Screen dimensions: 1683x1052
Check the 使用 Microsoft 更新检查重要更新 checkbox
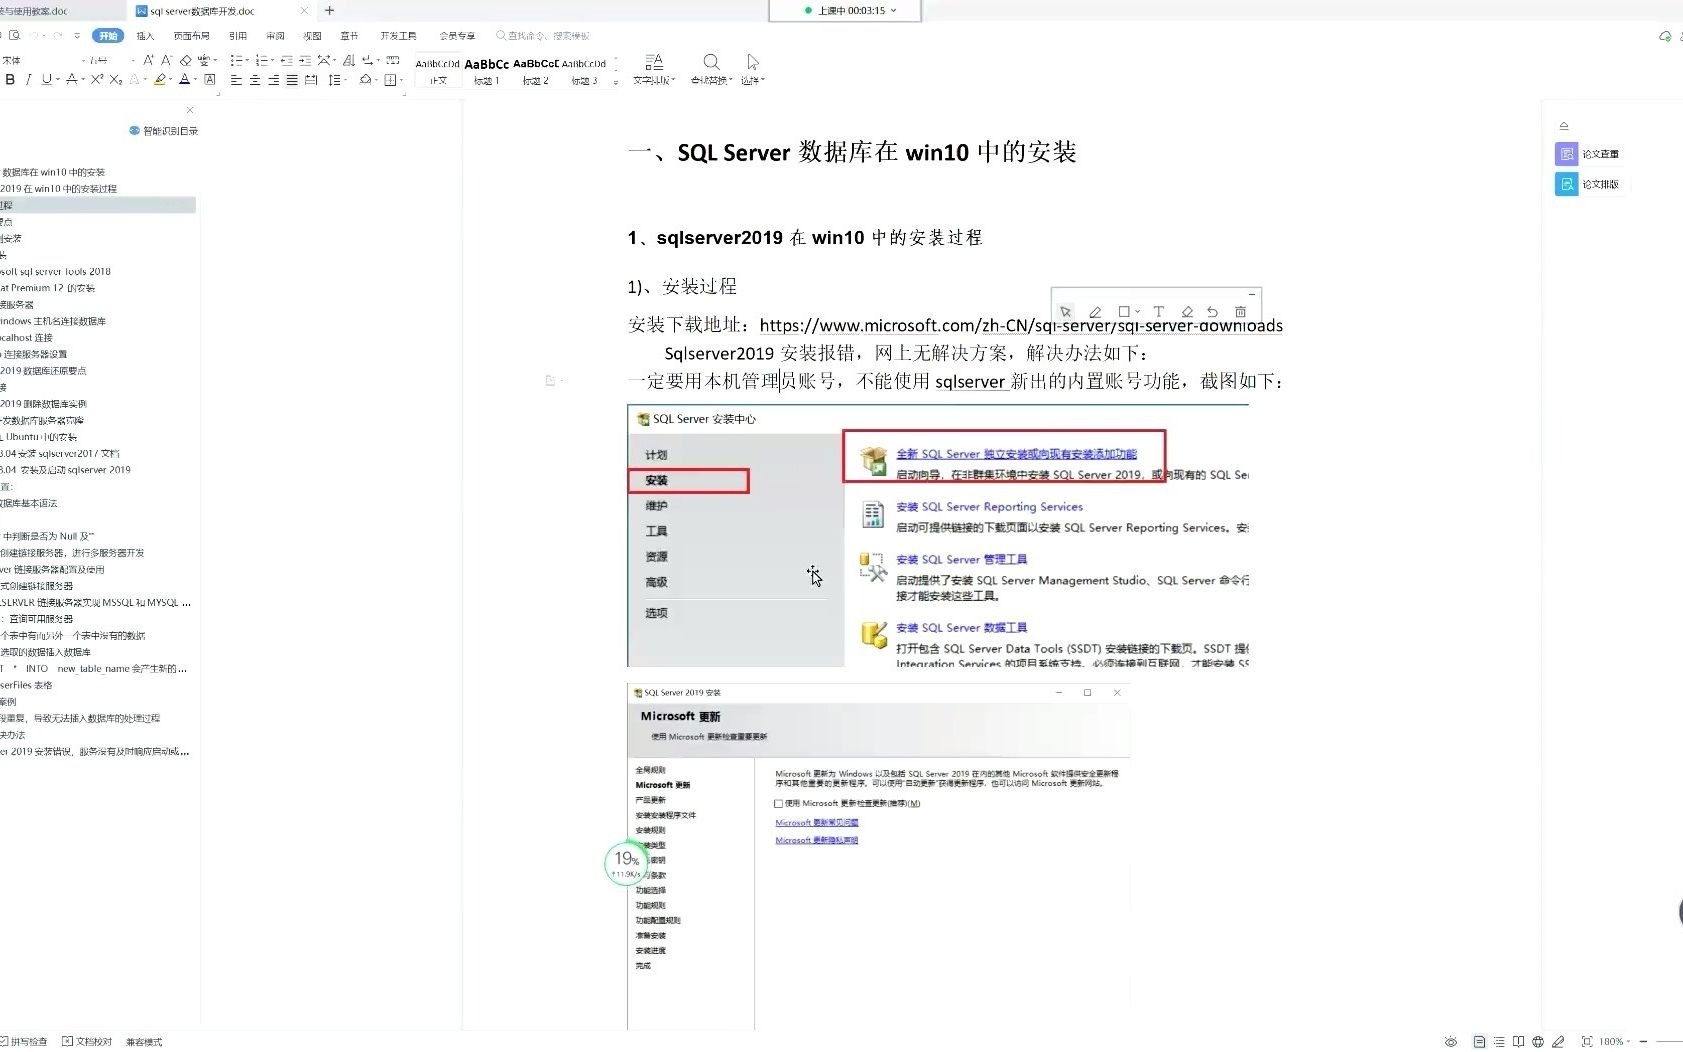pyautogui.click(x=778, y=803)
